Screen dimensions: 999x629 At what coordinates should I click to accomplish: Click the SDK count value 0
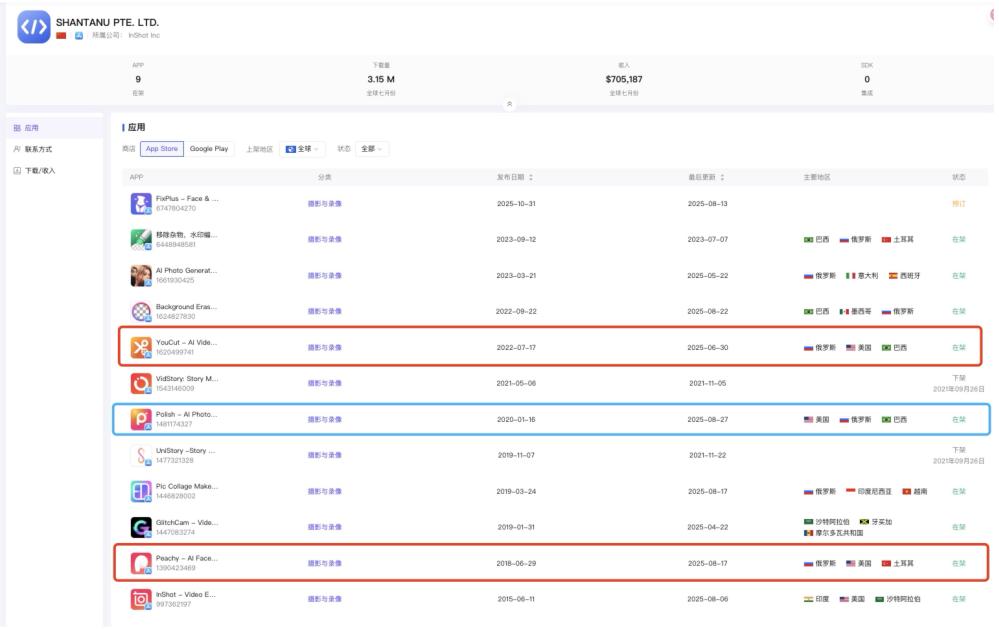tap(866, 79)
